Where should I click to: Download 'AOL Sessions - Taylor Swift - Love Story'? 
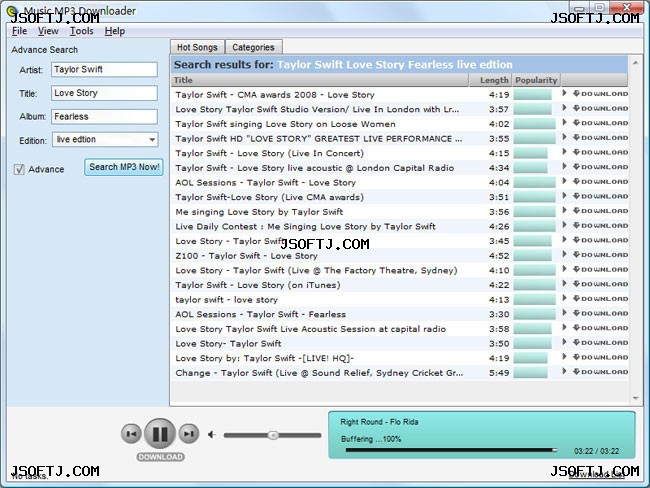(600, 182)
